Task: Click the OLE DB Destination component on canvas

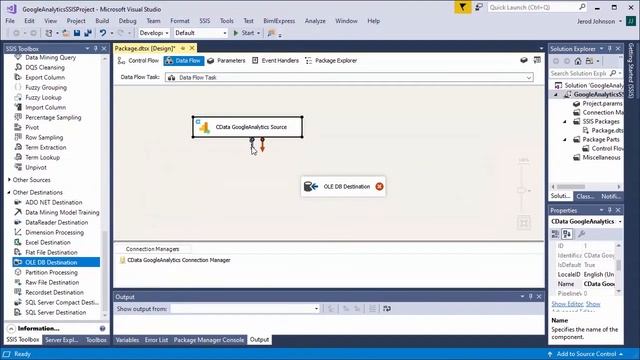Action: [x=343, y=187]
